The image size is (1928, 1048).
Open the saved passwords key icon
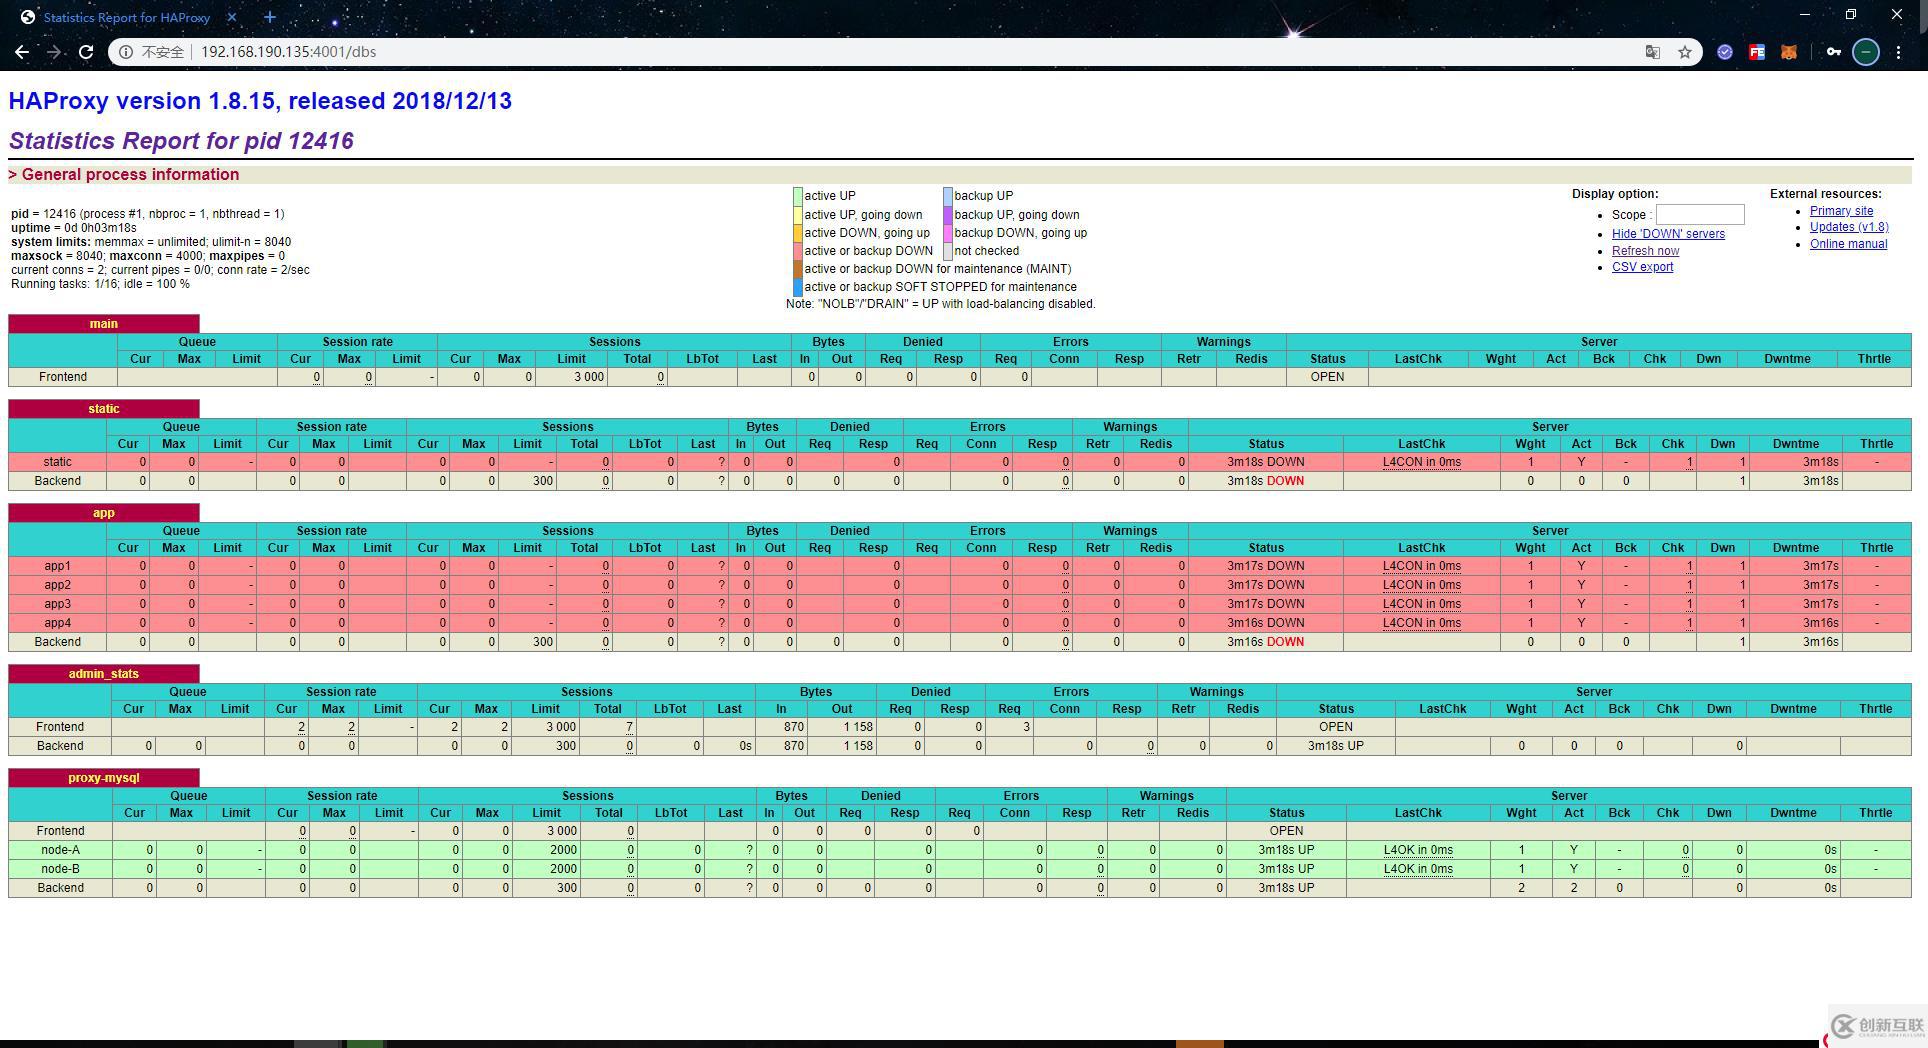click(x=1833, y=52)
